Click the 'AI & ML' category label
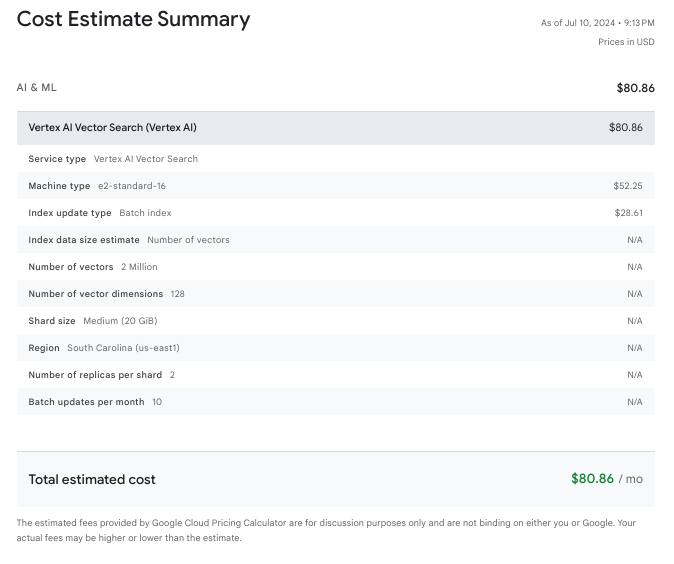Viewport: 674px width, 564px height. [x=37, y=88]
